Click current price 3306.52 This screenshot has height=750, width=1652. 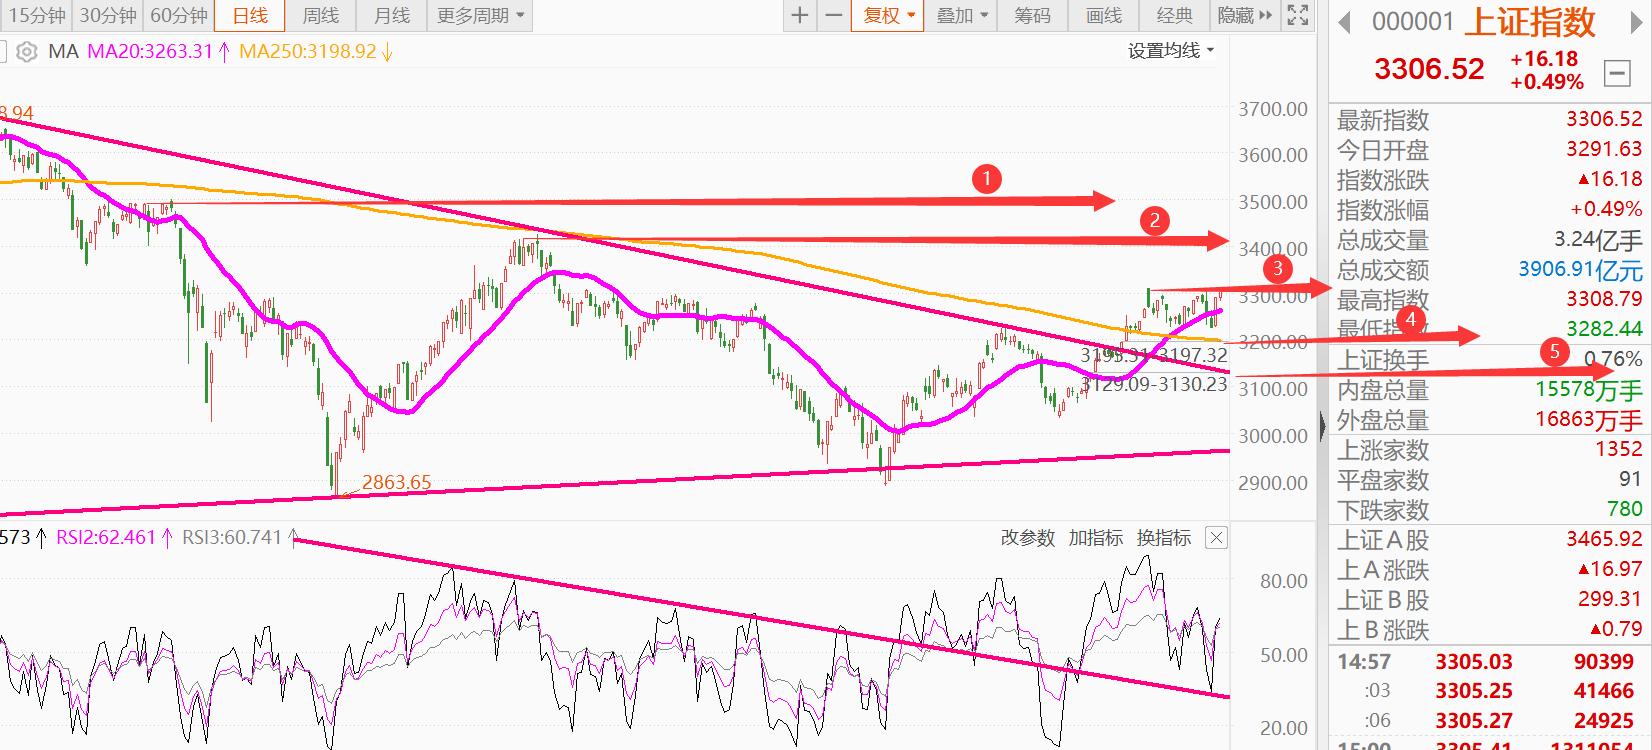[x=1429, y=69]
